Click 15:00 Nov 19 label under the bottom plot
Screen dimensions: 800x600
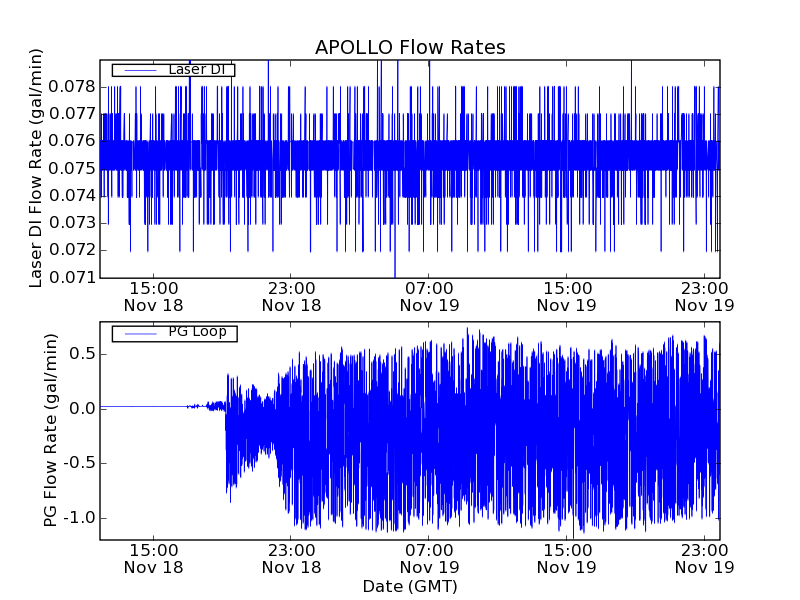coord(567,558)
